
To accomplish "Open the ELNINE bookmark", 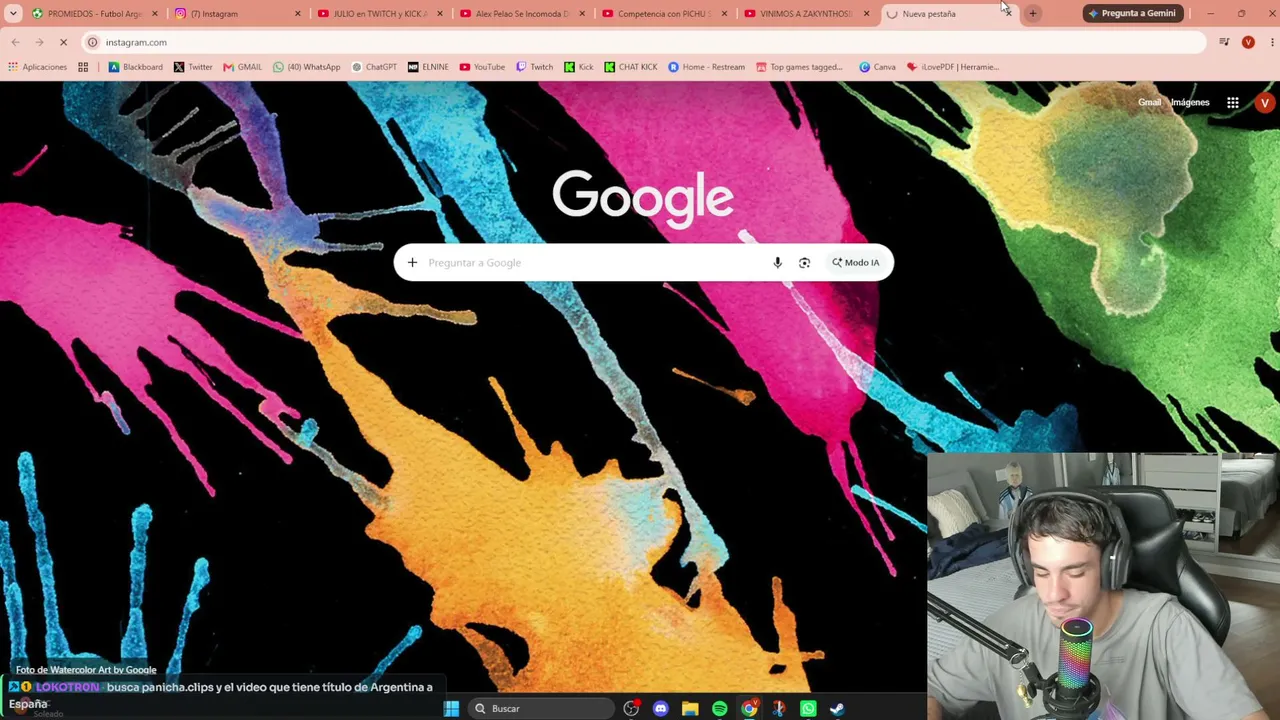I will 428,67.
